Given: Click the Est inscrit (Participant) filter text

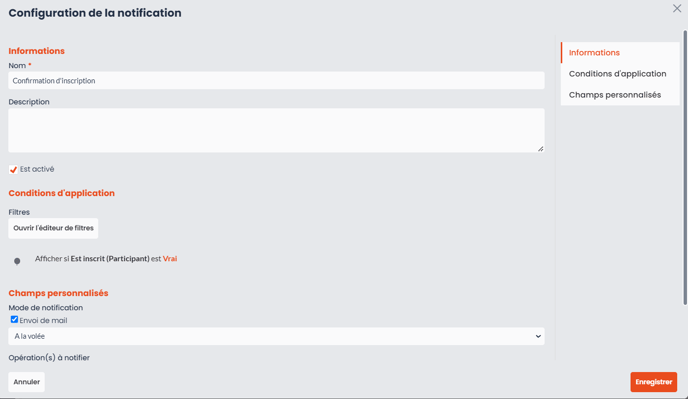Looking at the screenshot, I should click(x=110, y=259).
